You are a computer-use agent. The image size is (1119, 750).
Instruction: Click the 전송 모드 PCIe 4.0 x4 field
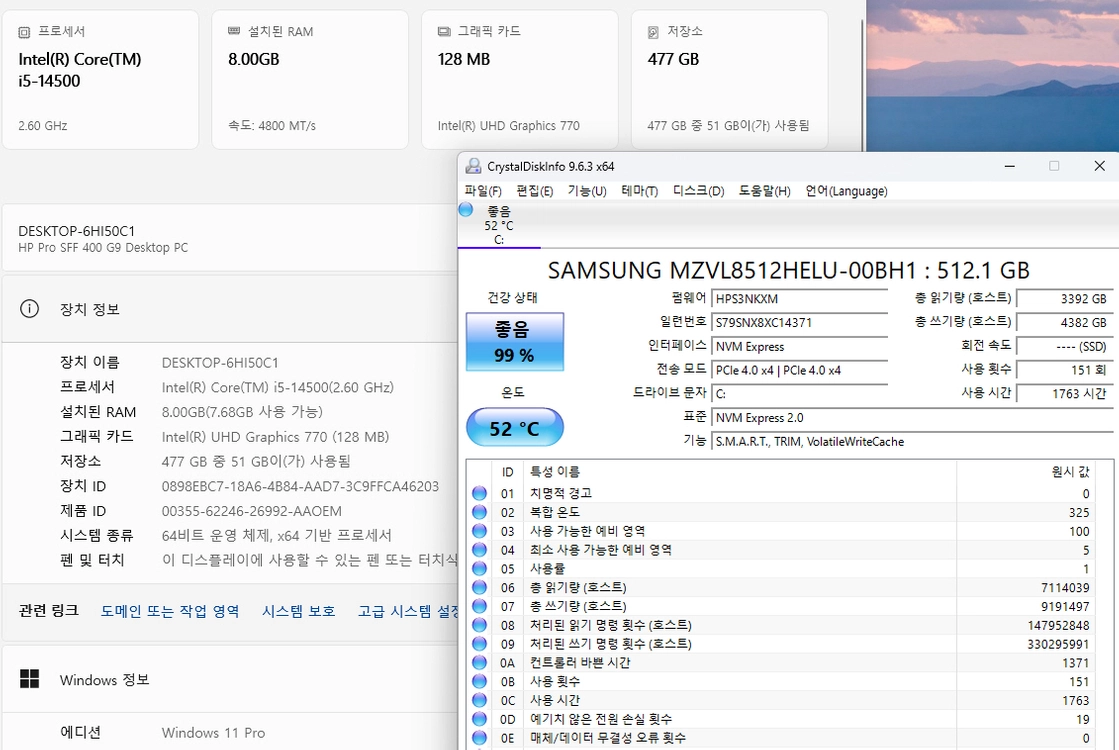click(x=799, y=370)
